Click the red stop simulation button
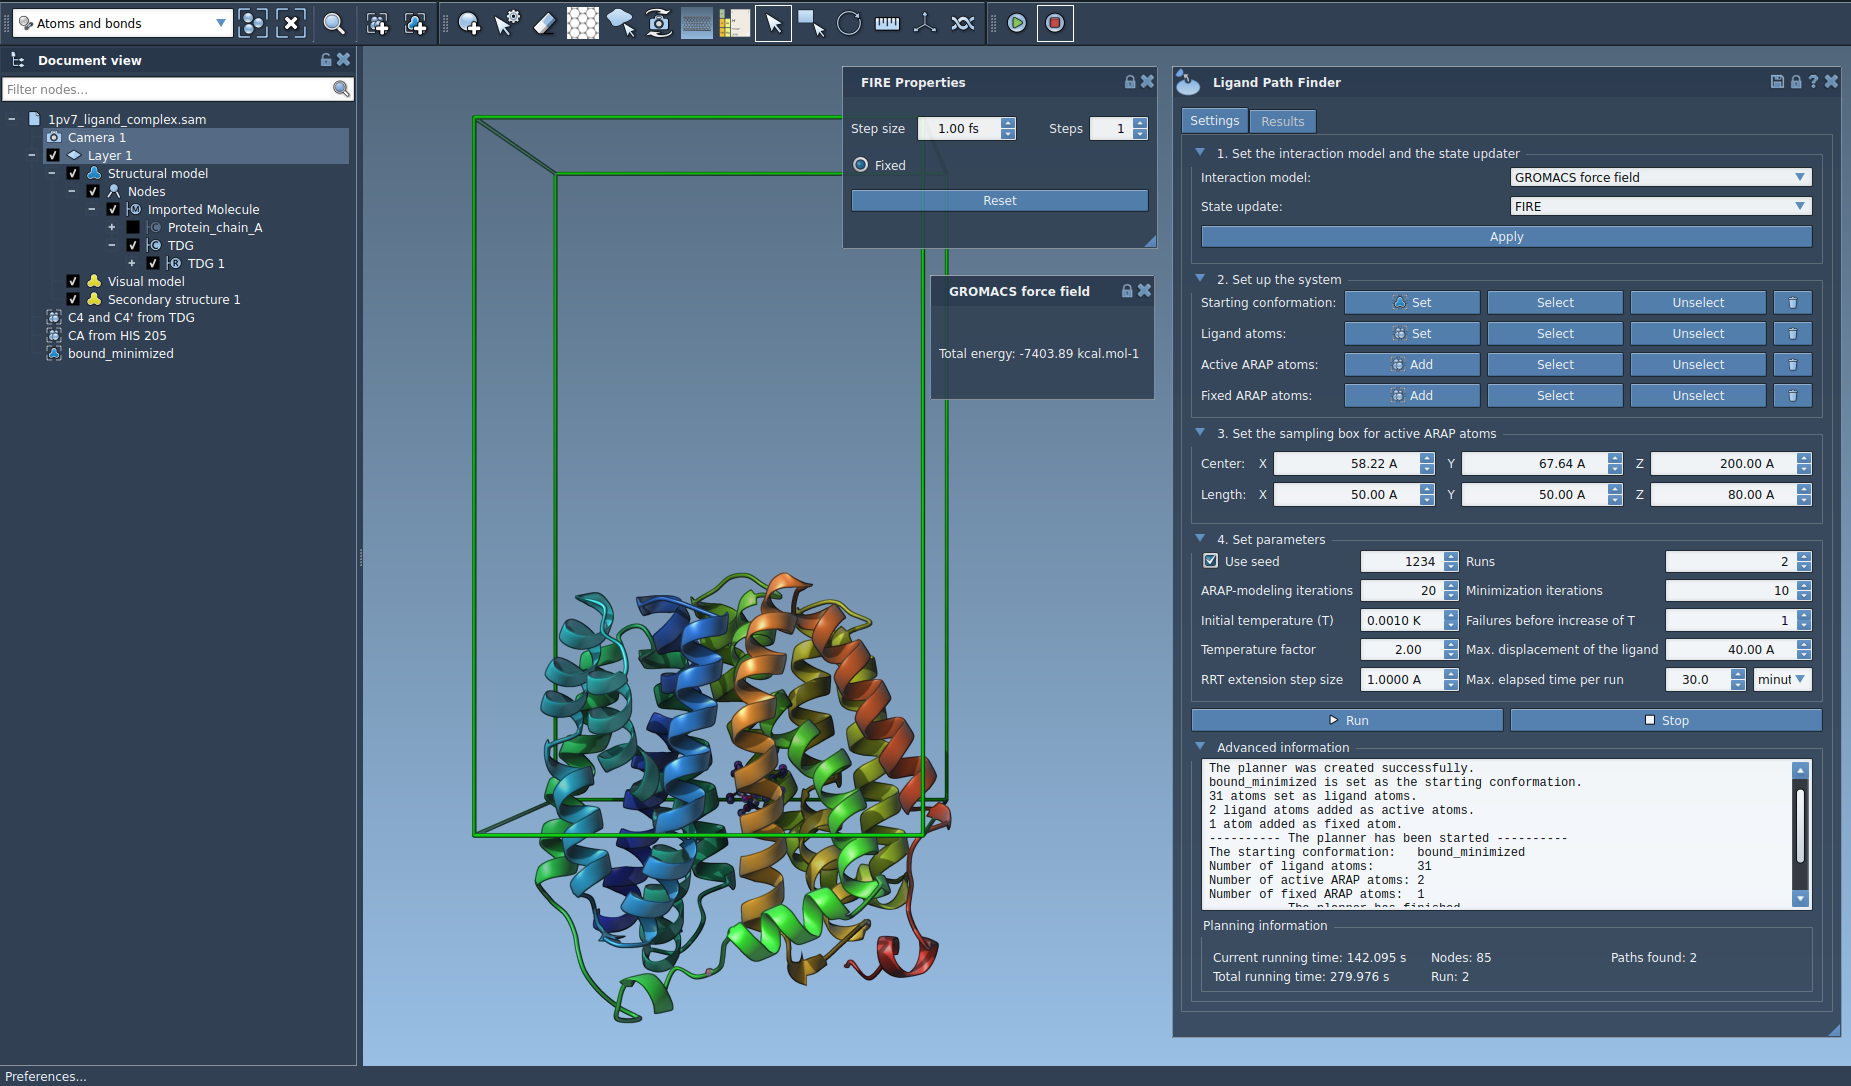 [1055, 23]
